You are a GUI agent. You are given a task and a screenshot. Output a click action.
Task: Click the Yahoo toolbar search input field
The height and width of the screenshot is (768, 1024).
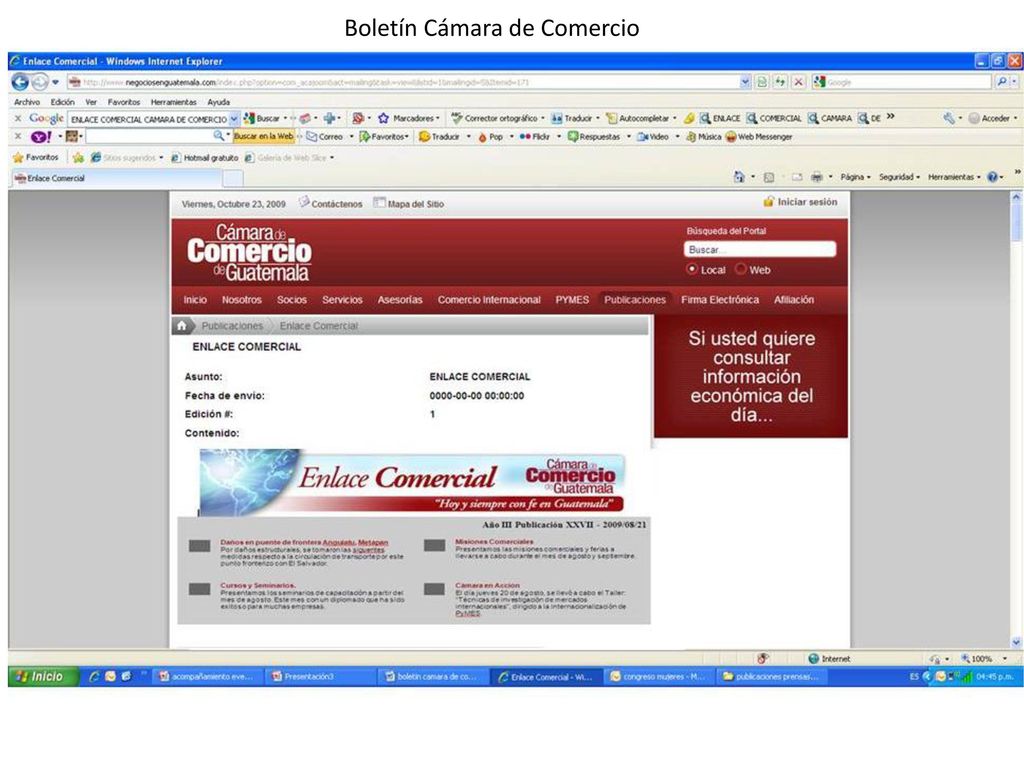pyautogui.click(x=150, y=136)
